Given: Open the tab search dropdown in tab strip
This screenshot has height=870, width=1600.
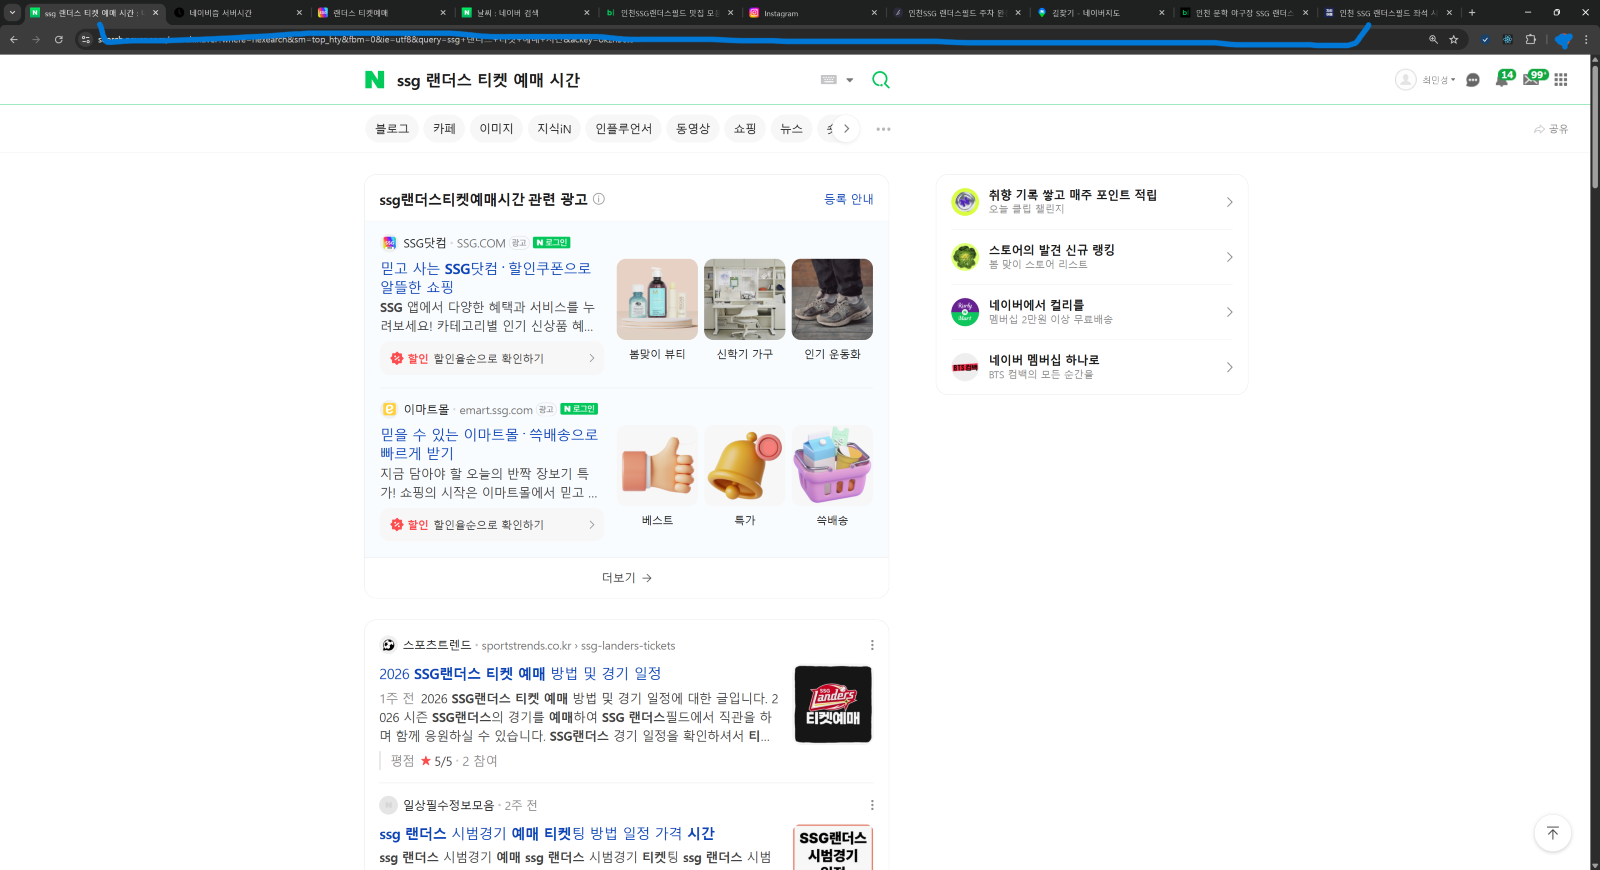Looking at the screenshot, I should [x=12, y=12].
